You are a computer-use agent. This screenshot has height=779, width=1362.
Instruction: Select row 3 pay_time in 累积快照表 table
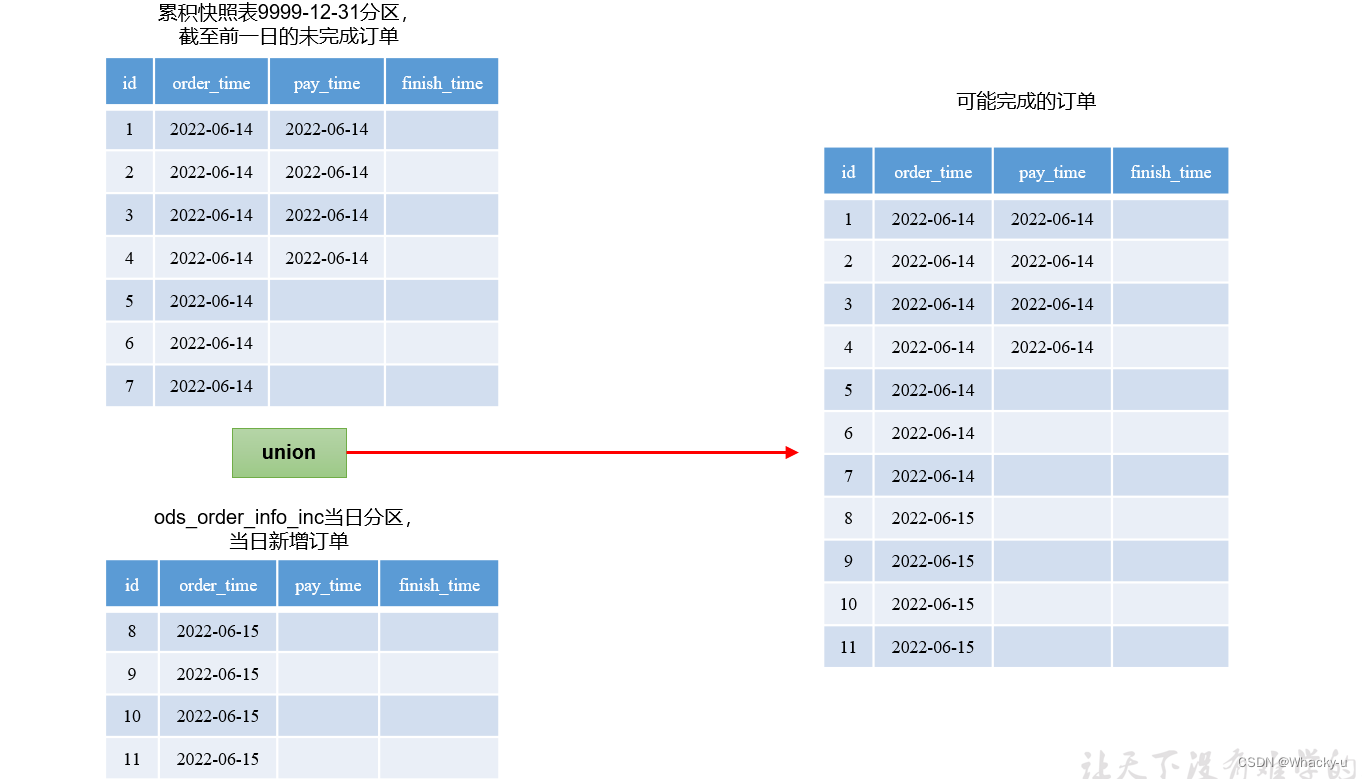[x=327, y=215]
